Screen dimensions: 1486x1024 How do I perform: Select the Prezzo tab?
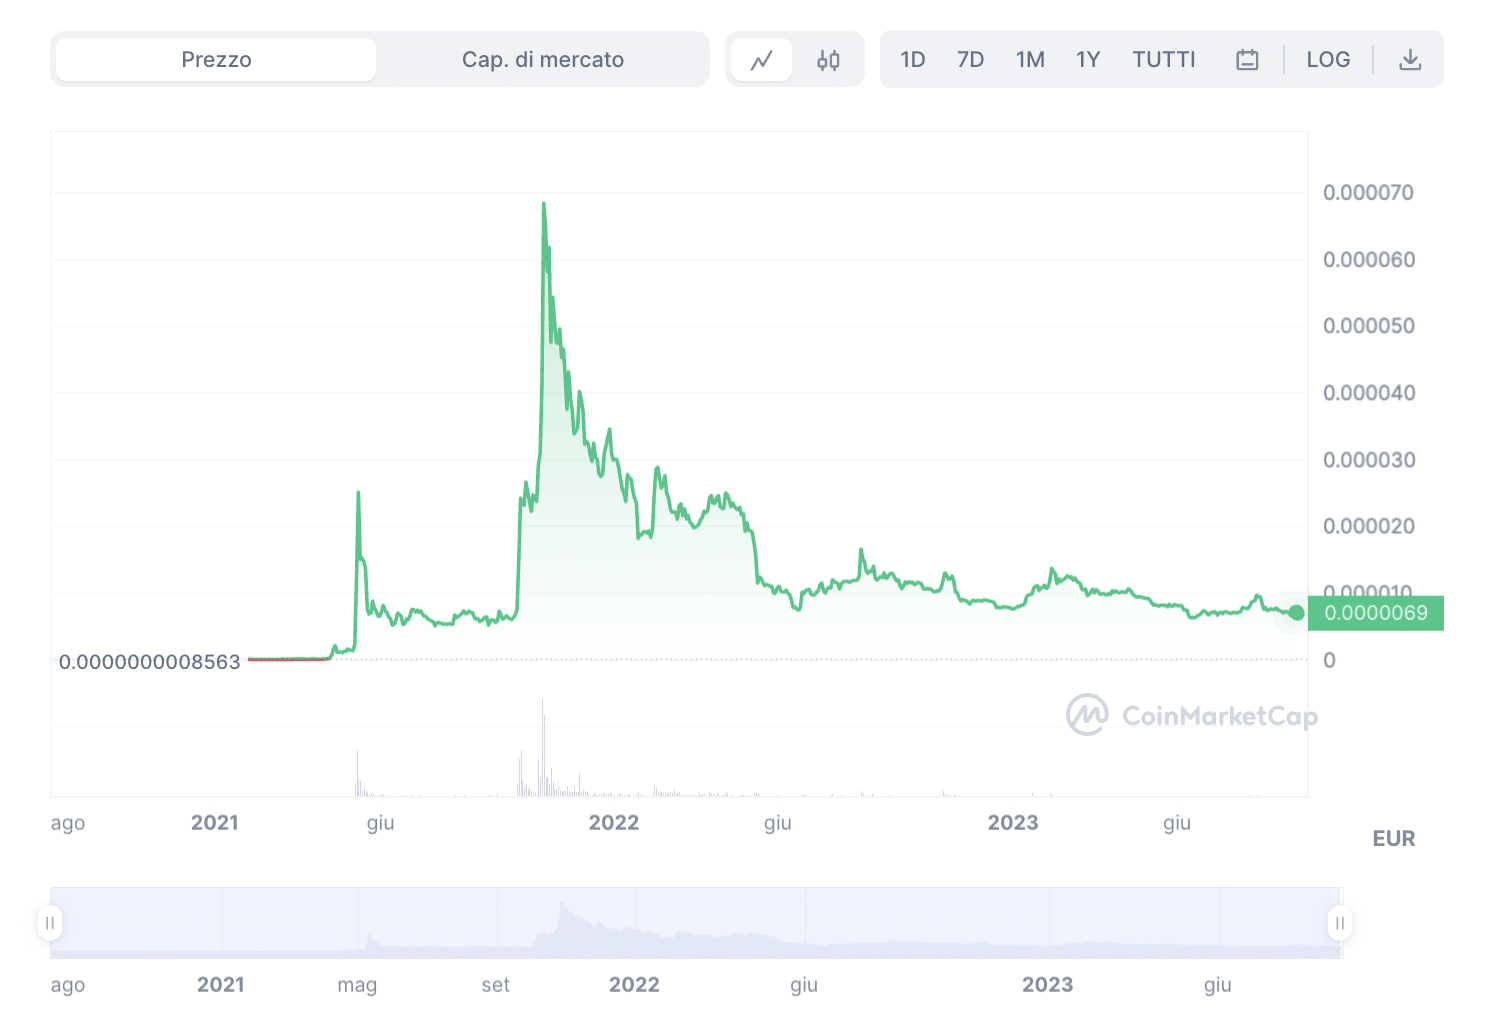pyautogui.click(x=216, y=60)
